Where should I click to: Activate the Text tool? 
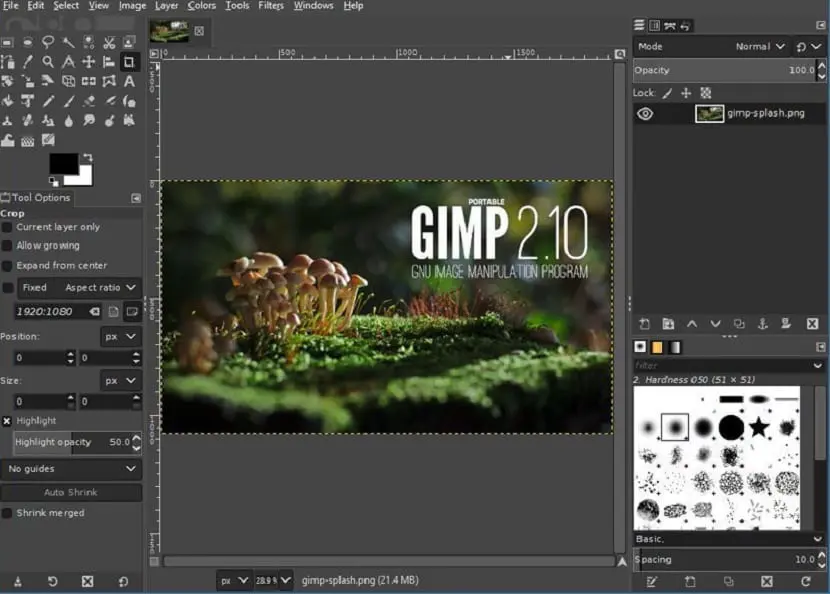point(129,81)
